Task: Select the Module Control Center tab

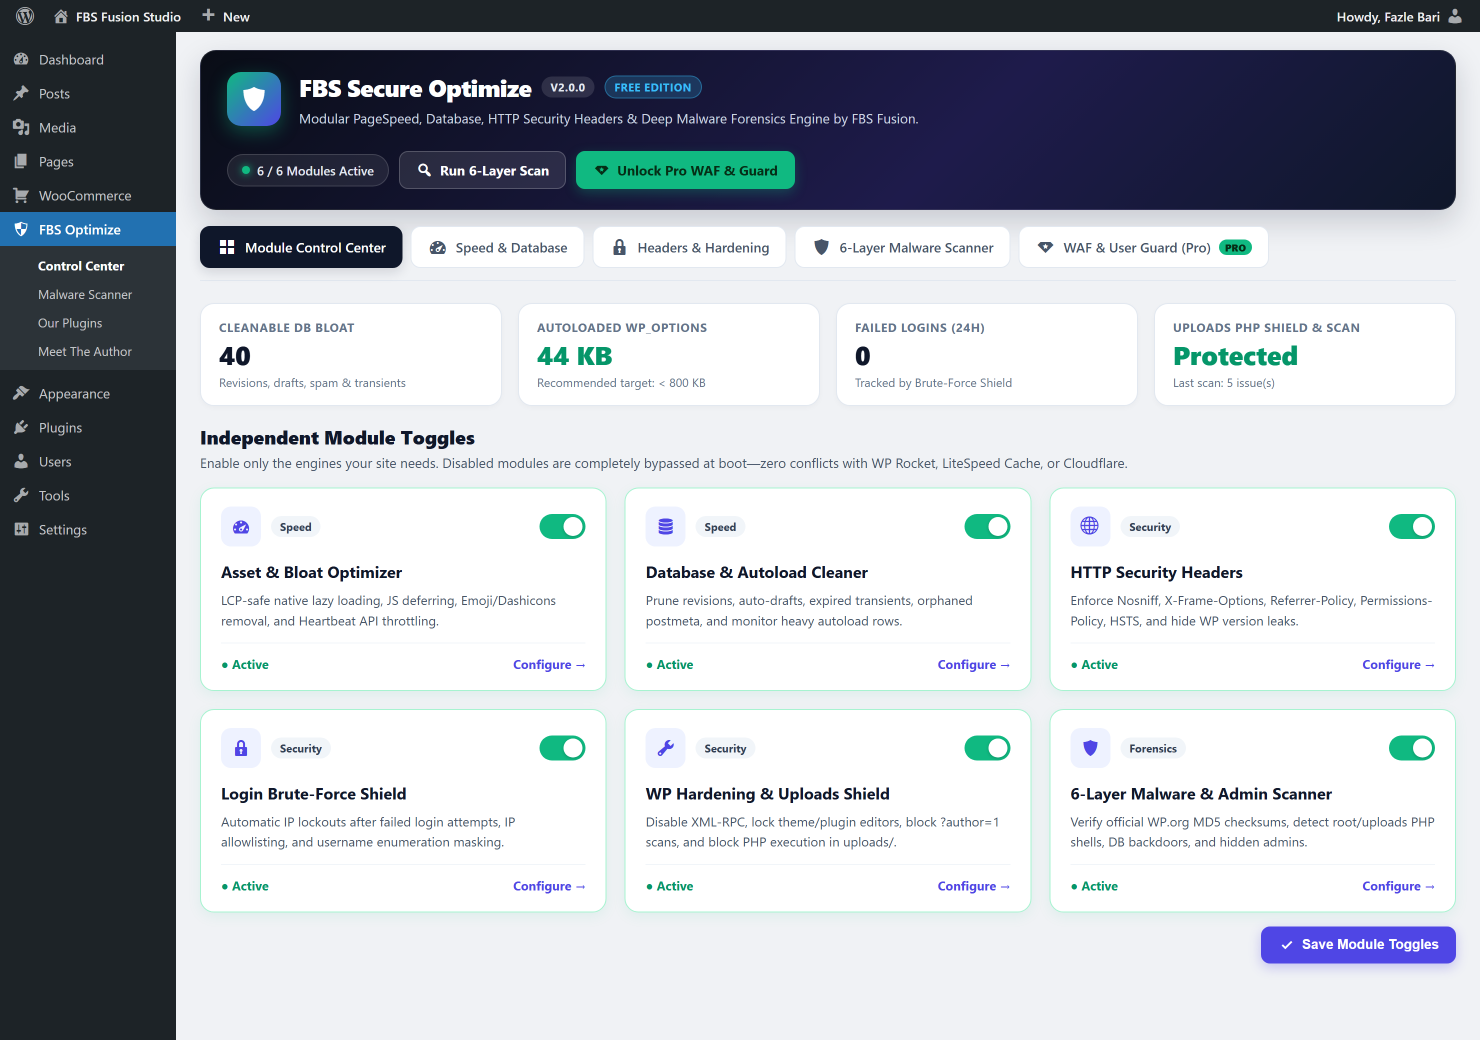Action: [301, 247]
